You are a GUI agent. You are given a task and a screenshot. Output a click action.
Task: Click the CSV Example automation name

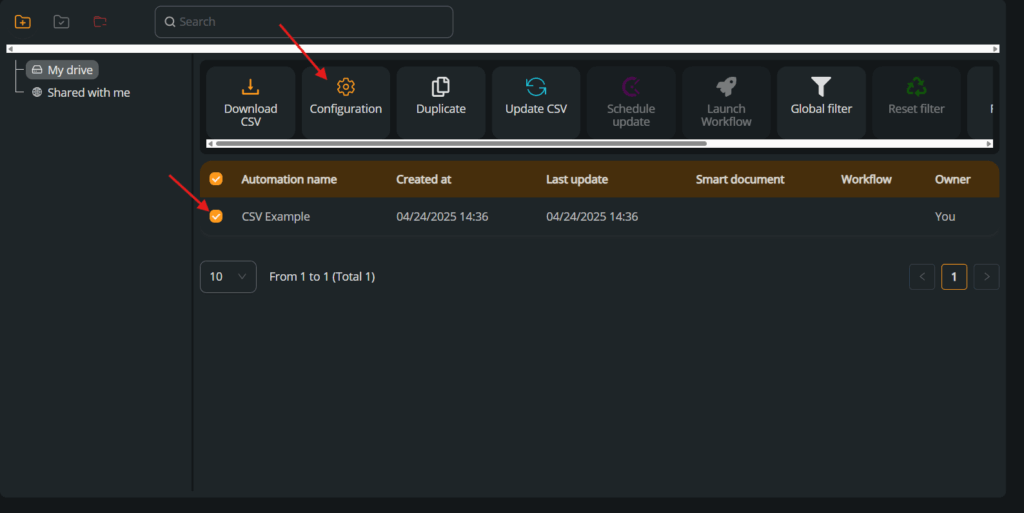(x=276, y=217)
